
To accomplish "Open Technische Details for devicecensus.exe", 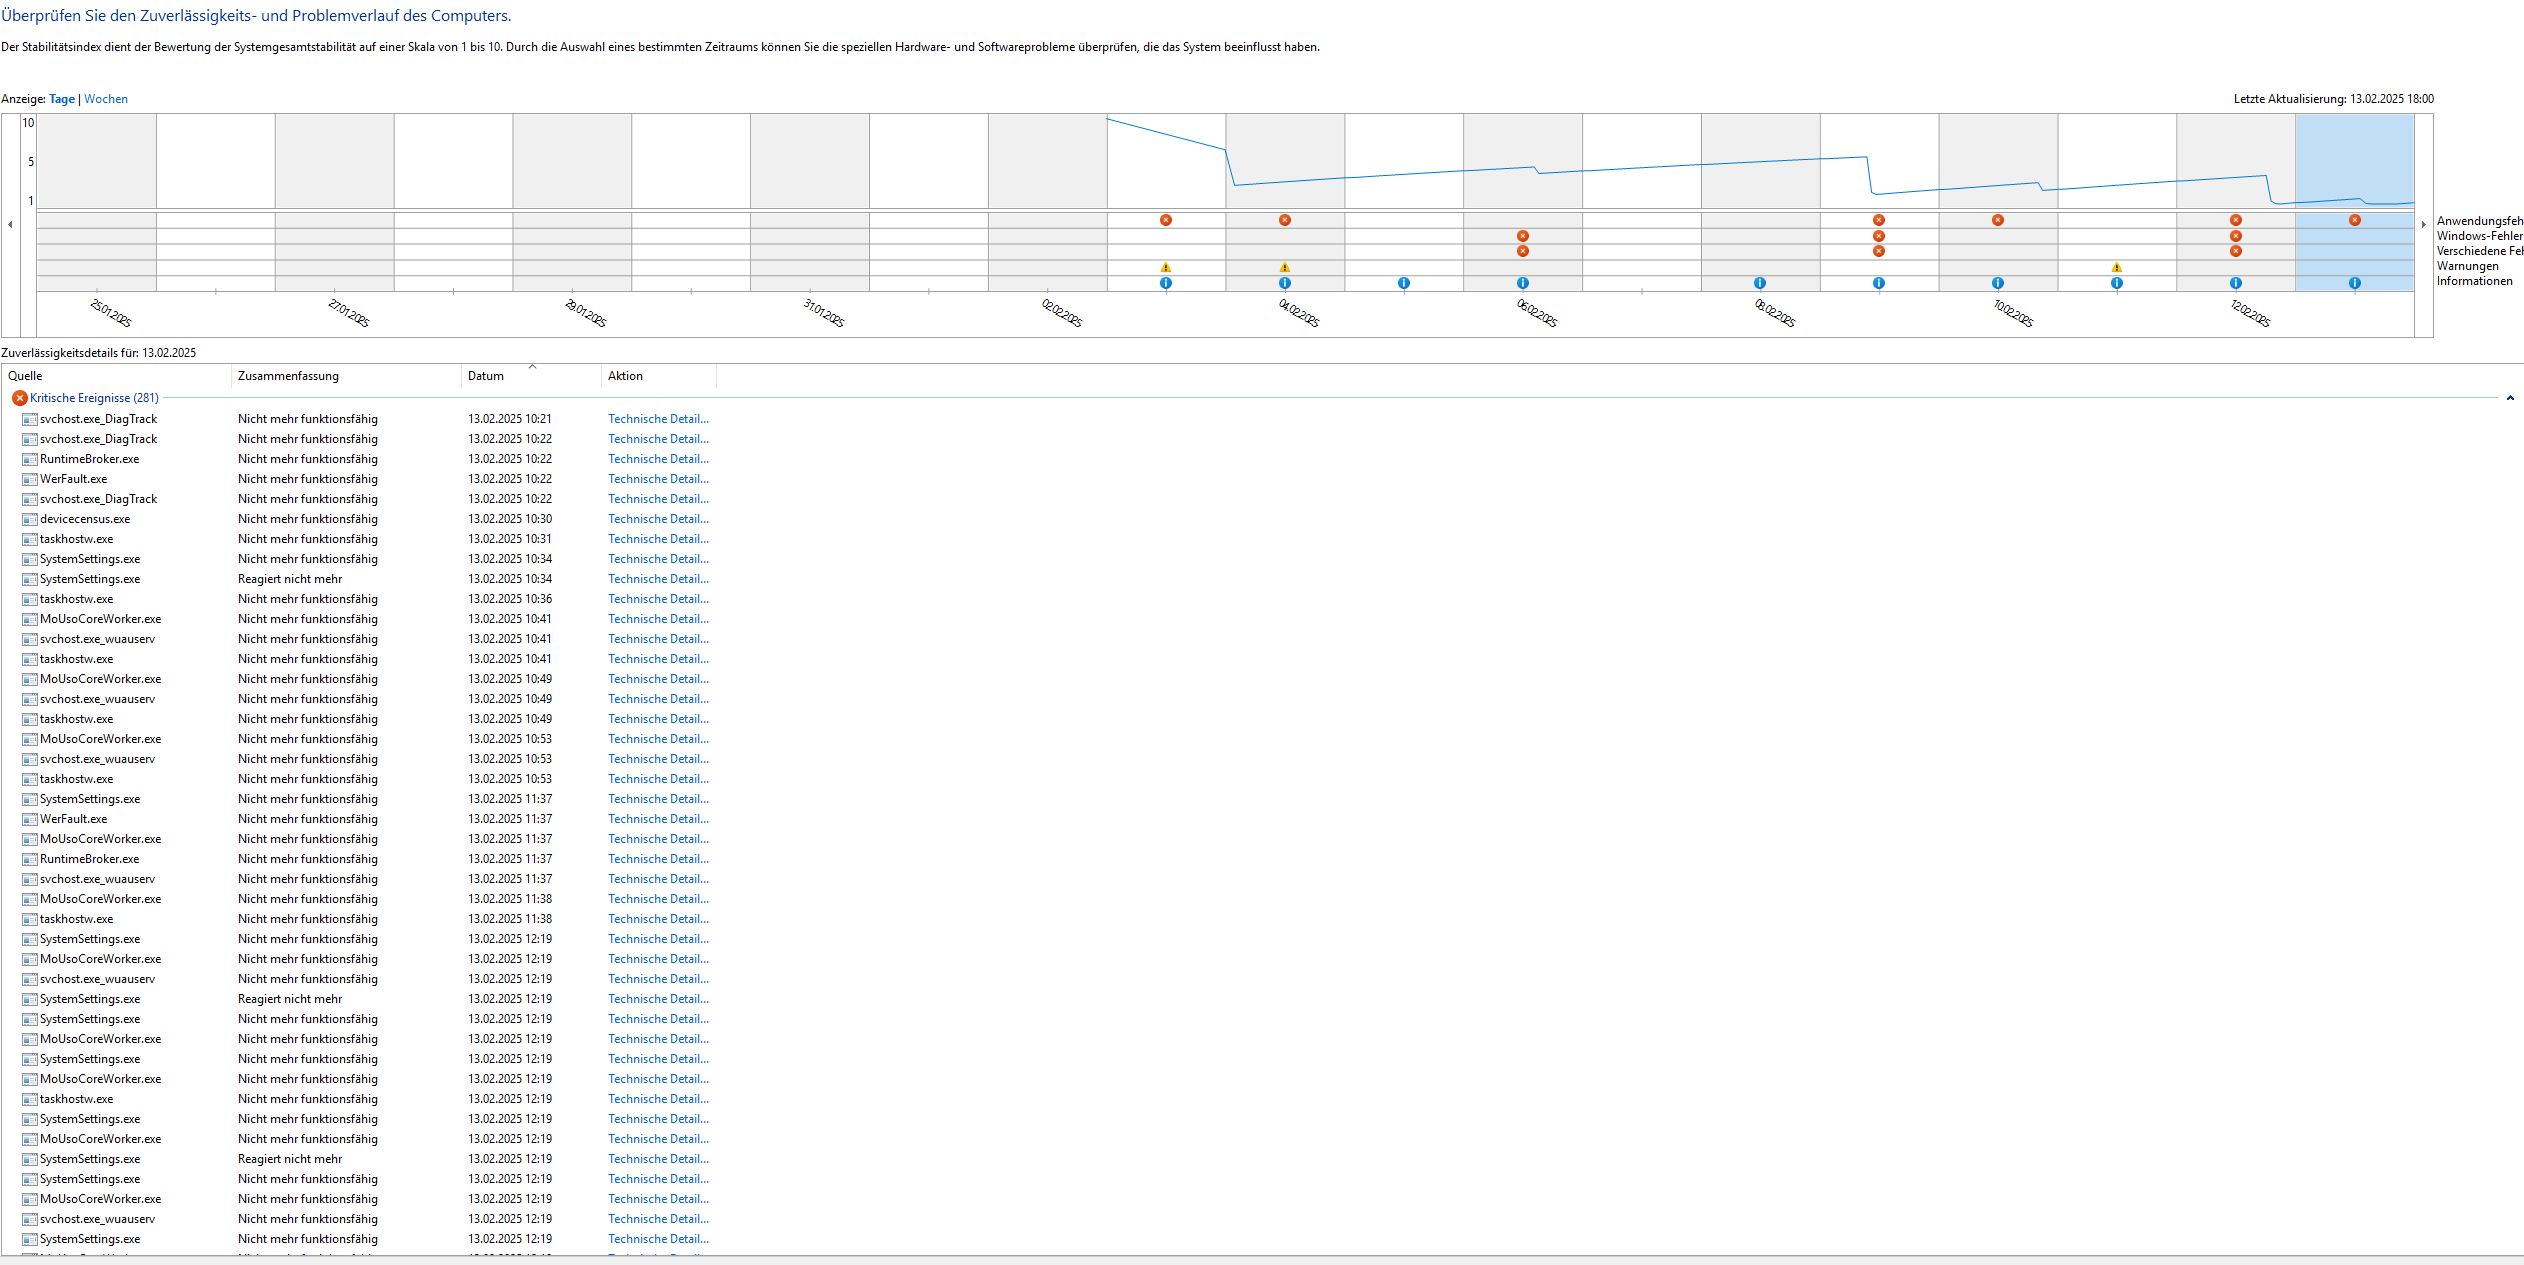I will pyautogui.click(x=658, y=519).
